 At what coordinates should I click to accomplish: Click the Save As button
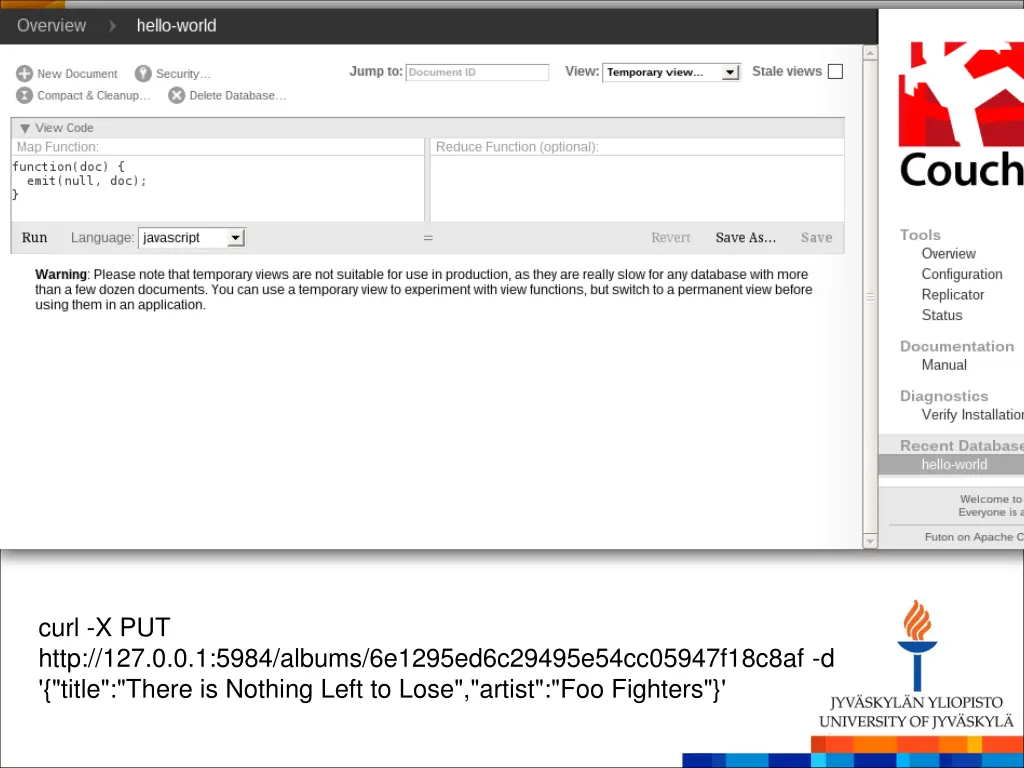746,238
